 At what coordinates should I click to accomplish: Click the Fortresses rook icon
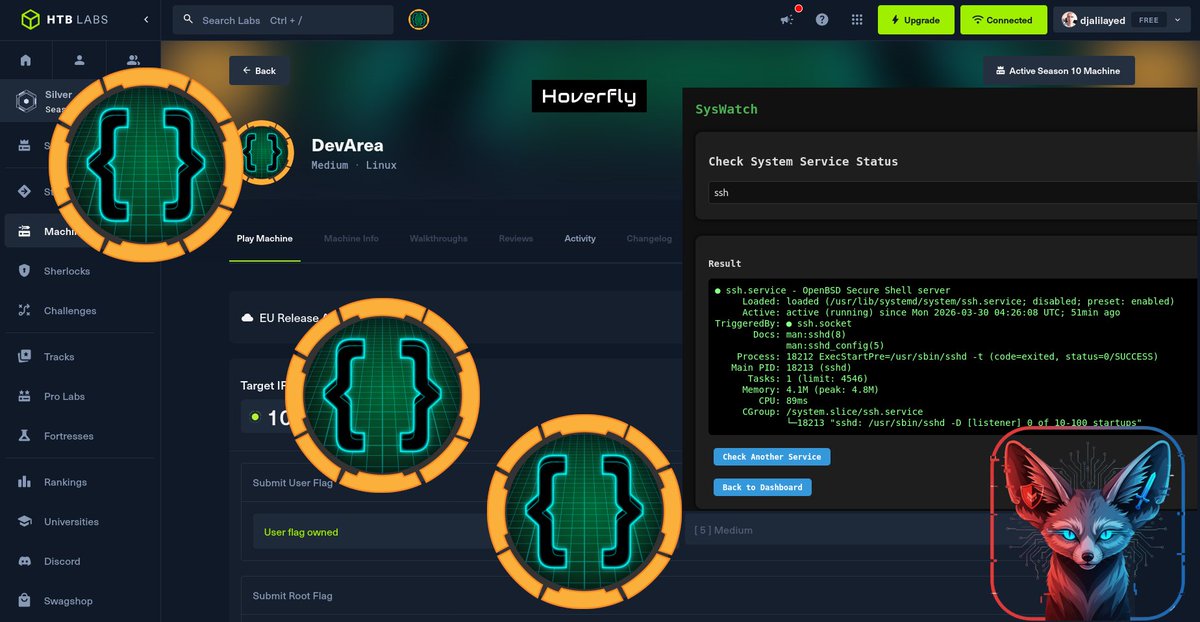pos(24,436)
